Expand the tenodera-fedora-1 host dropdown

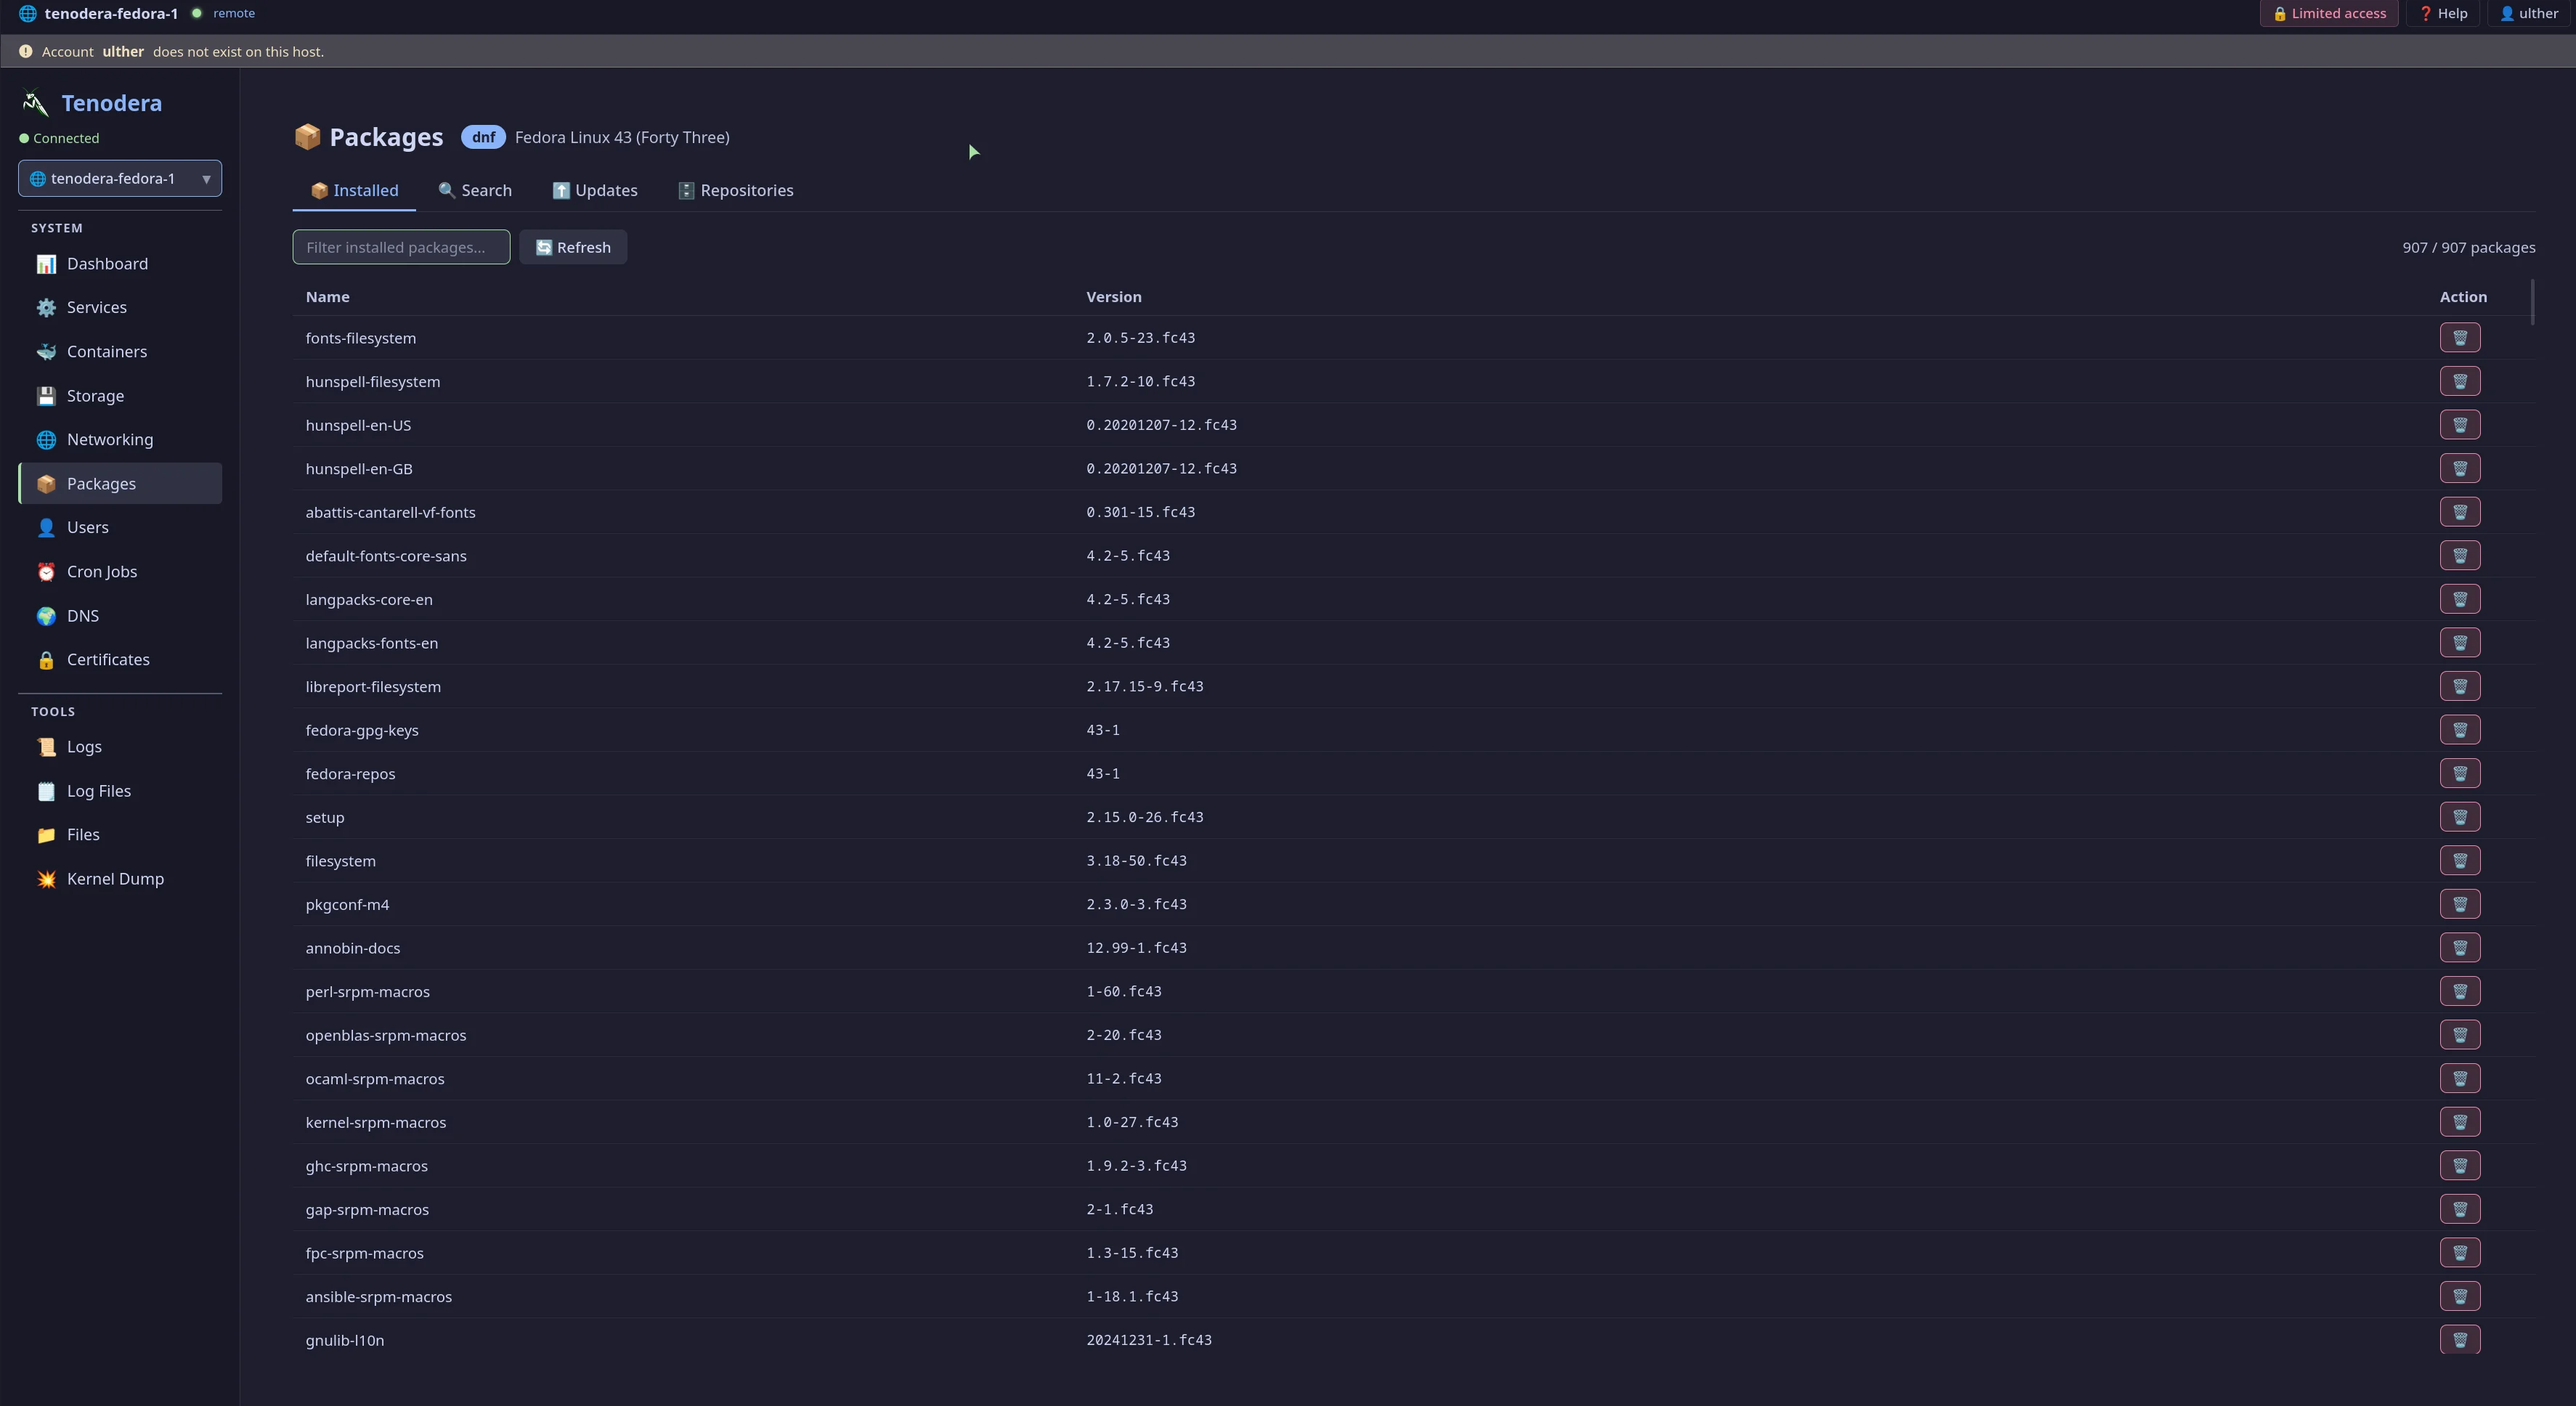120,179
